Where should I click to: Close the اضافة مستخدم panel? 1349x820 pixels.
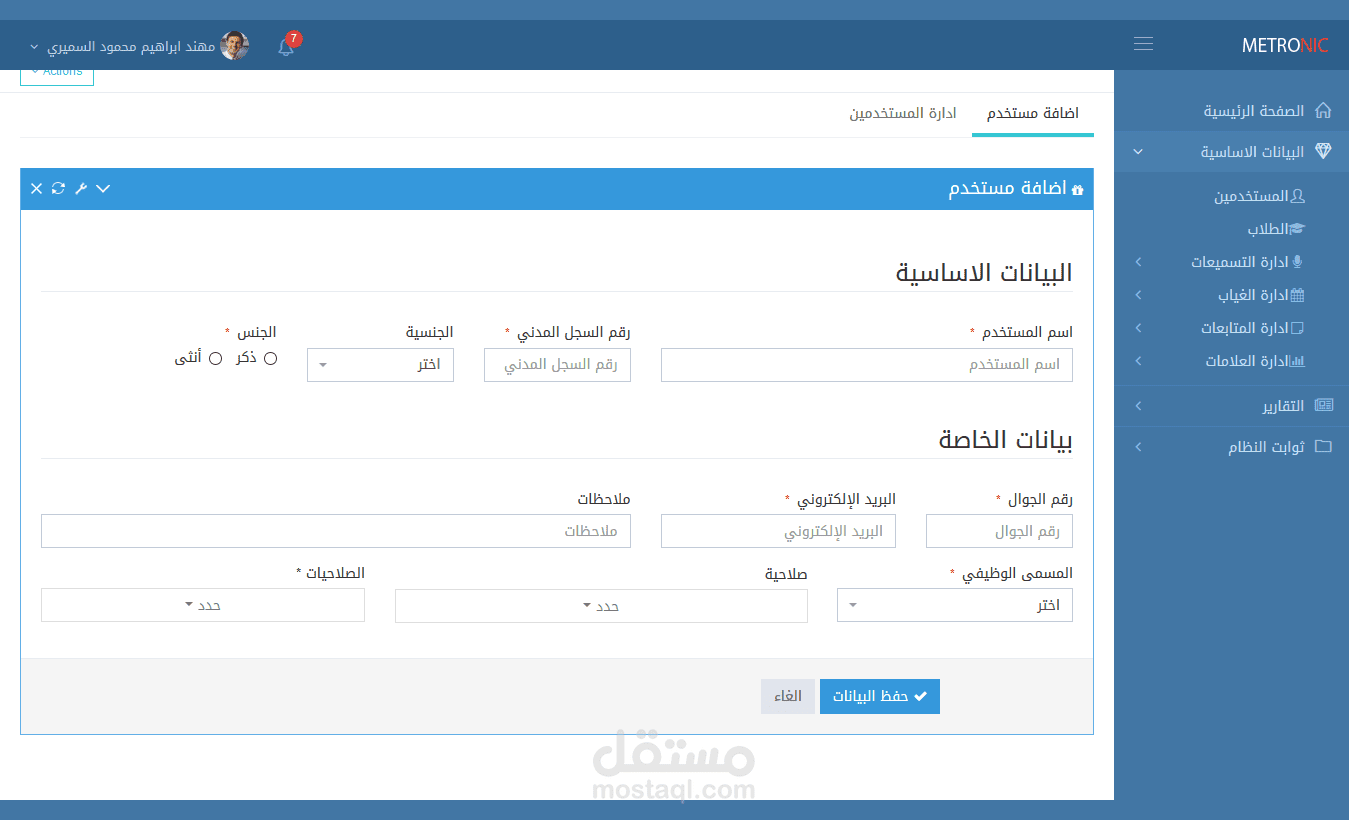pos(36,188)
